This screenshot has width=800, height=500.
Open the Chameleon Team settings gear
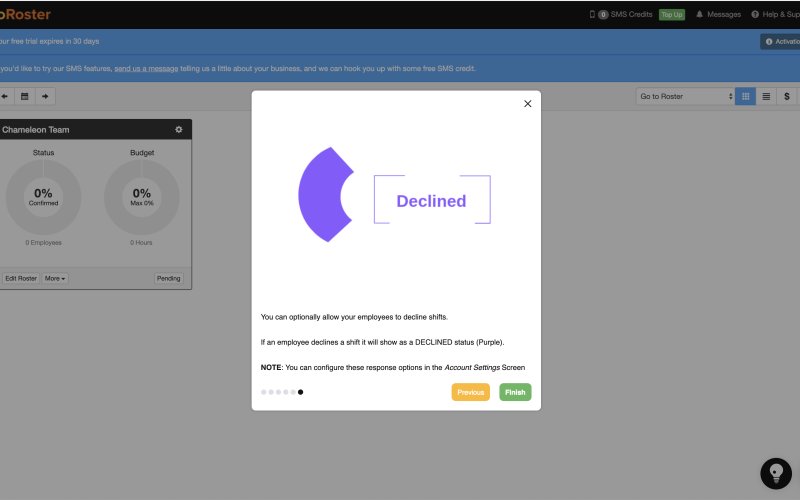click(x=179, y=130)
